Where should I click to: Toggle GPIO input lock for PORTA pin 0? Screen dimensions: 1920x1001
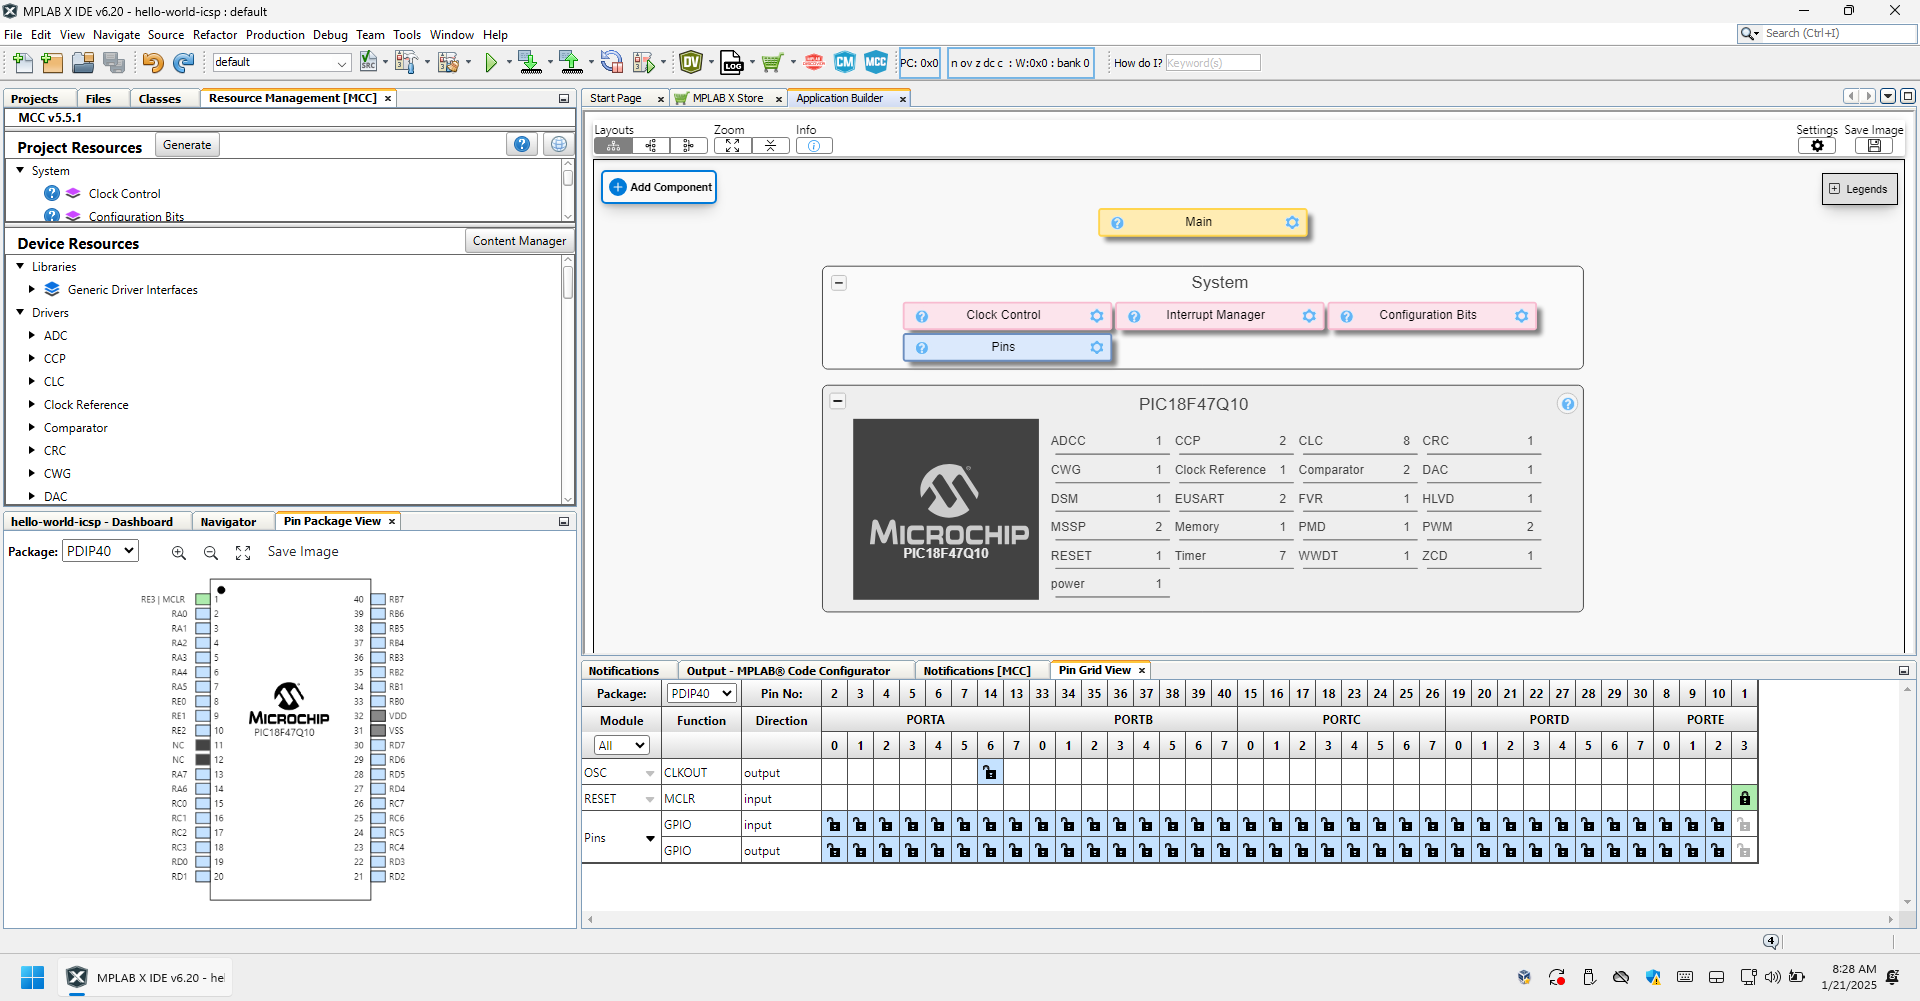pyautogui.click(x=834, y=825)
